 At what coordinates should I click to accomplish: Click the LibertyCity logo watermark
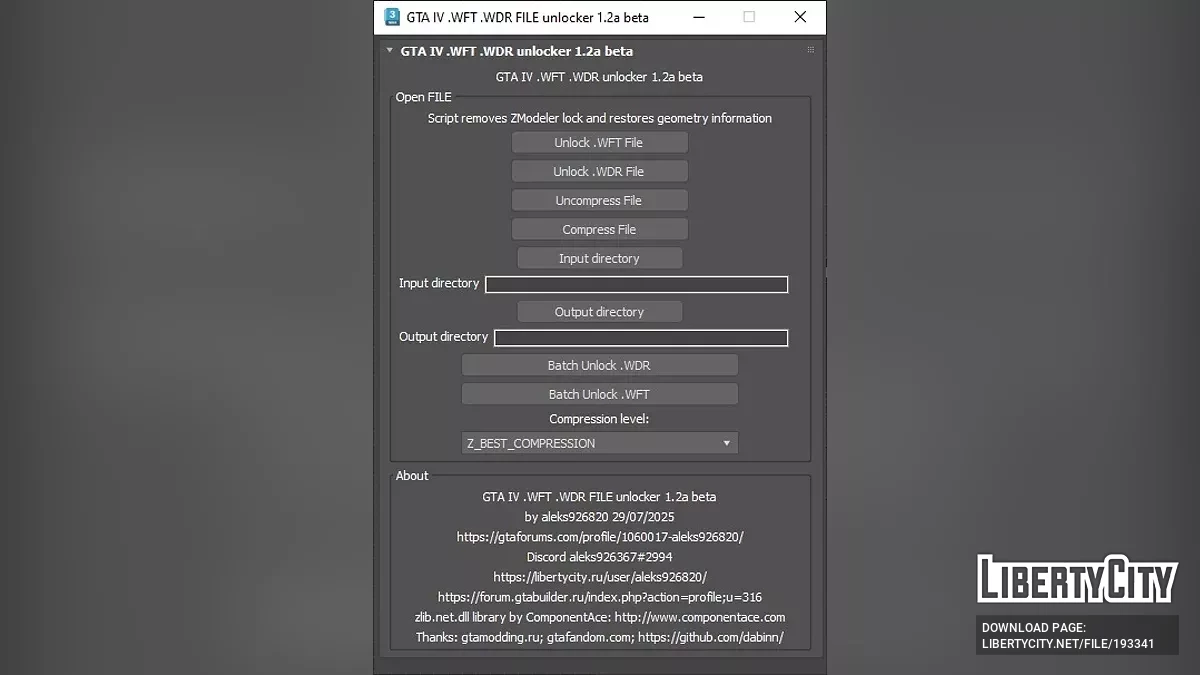(x=1078, y=580)
